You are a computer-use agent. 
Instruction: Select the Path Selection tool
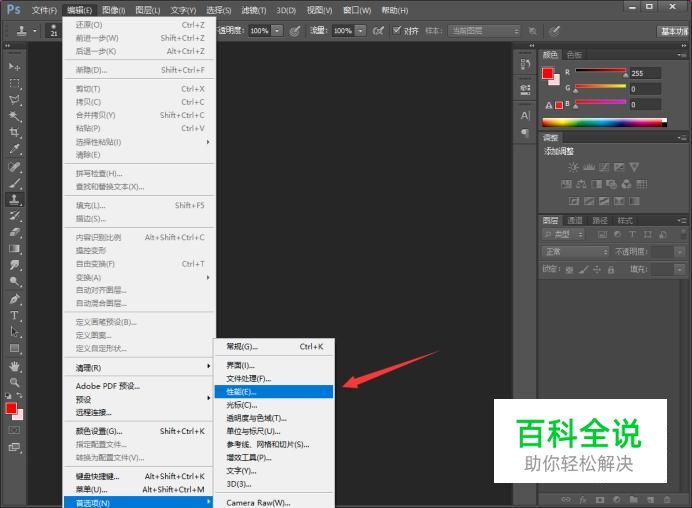(x=14, y=332)
